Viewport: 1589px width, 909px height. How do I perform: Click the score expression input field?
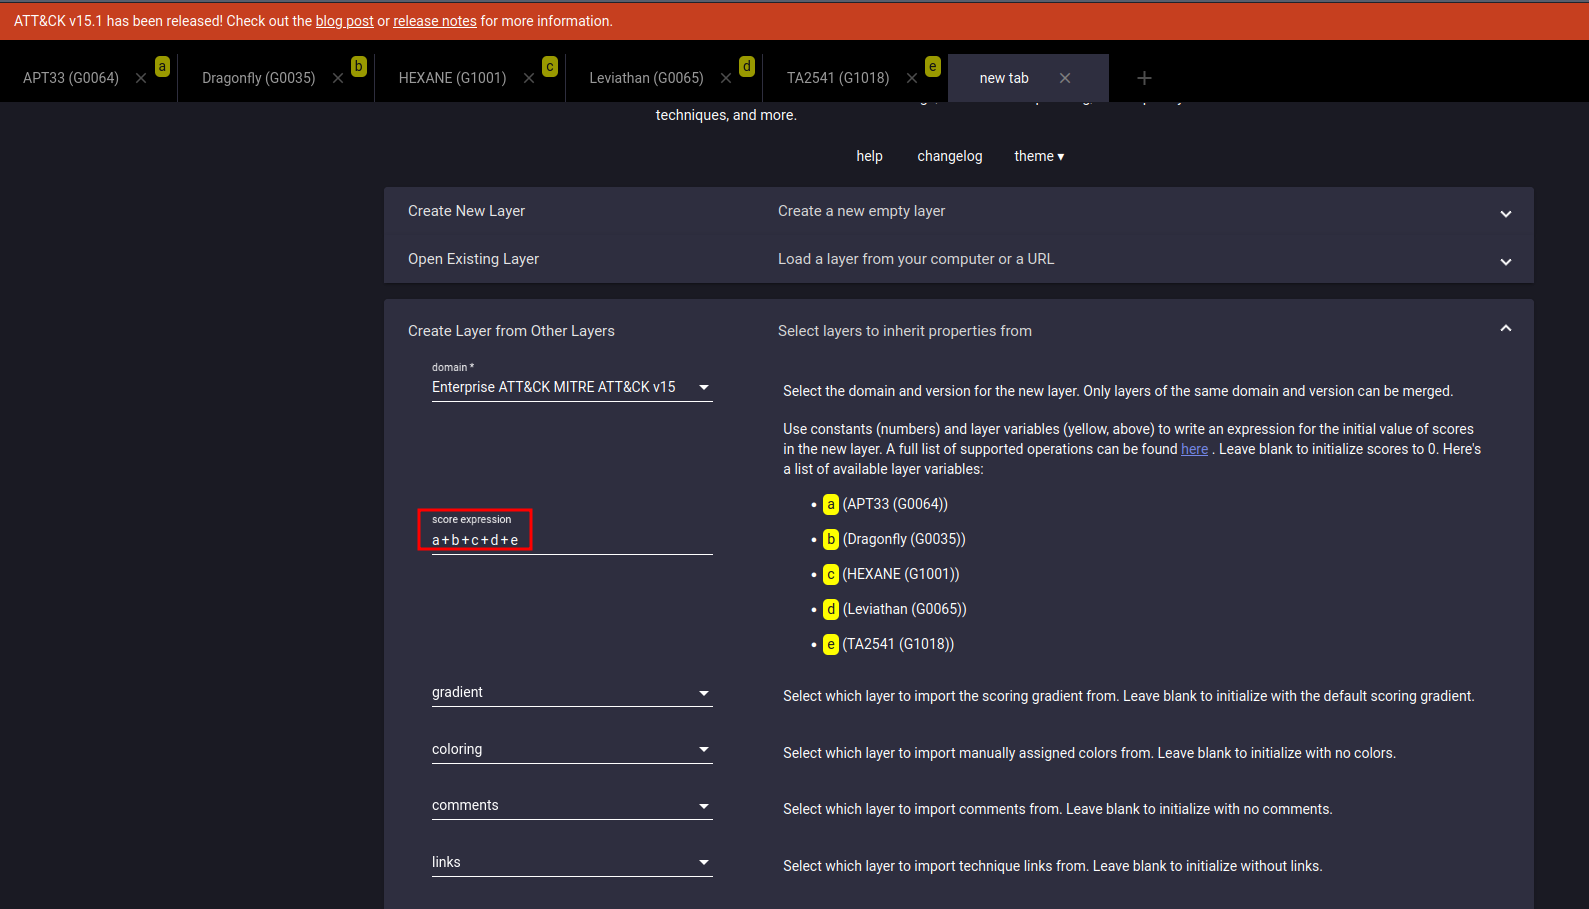570,540
